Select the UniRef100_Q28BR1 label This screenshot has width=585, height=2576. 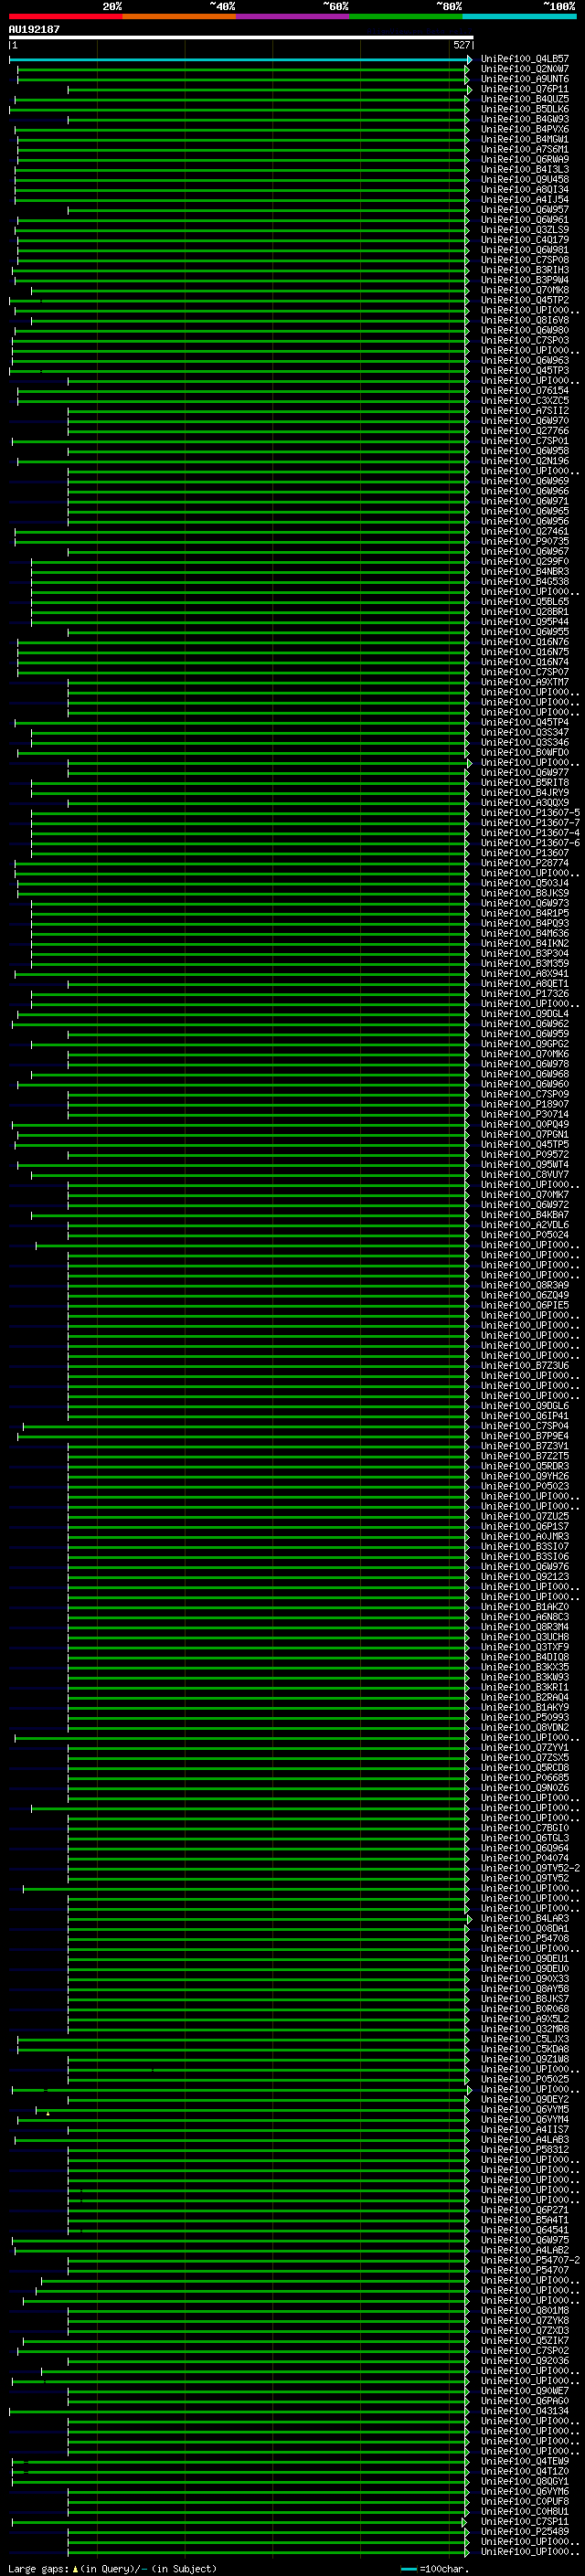point(525,612)
